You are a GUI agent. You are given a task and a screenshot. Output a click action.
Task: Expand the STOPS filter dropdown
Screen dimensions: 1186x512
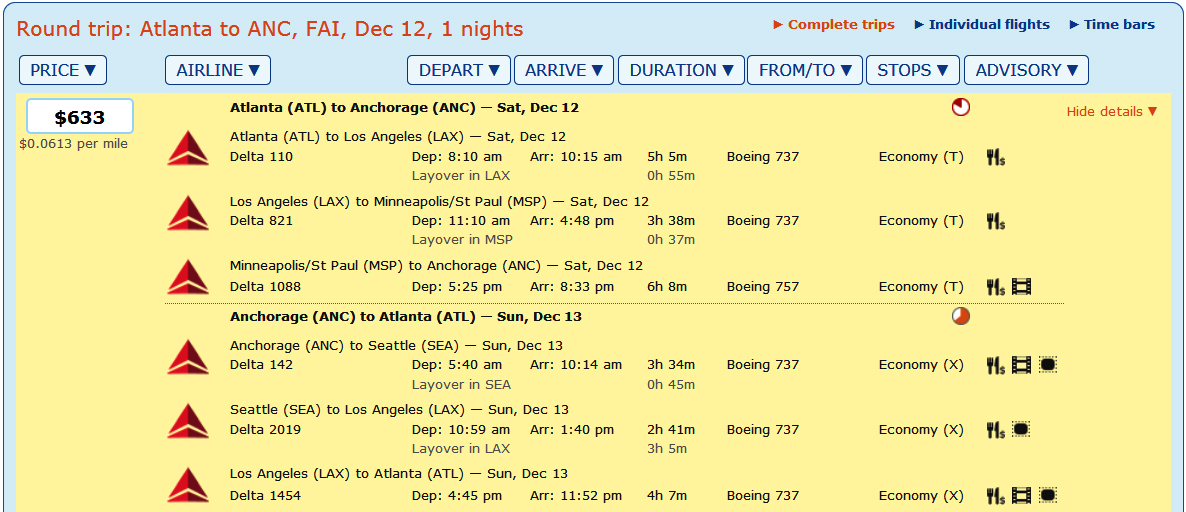(913, 70)
